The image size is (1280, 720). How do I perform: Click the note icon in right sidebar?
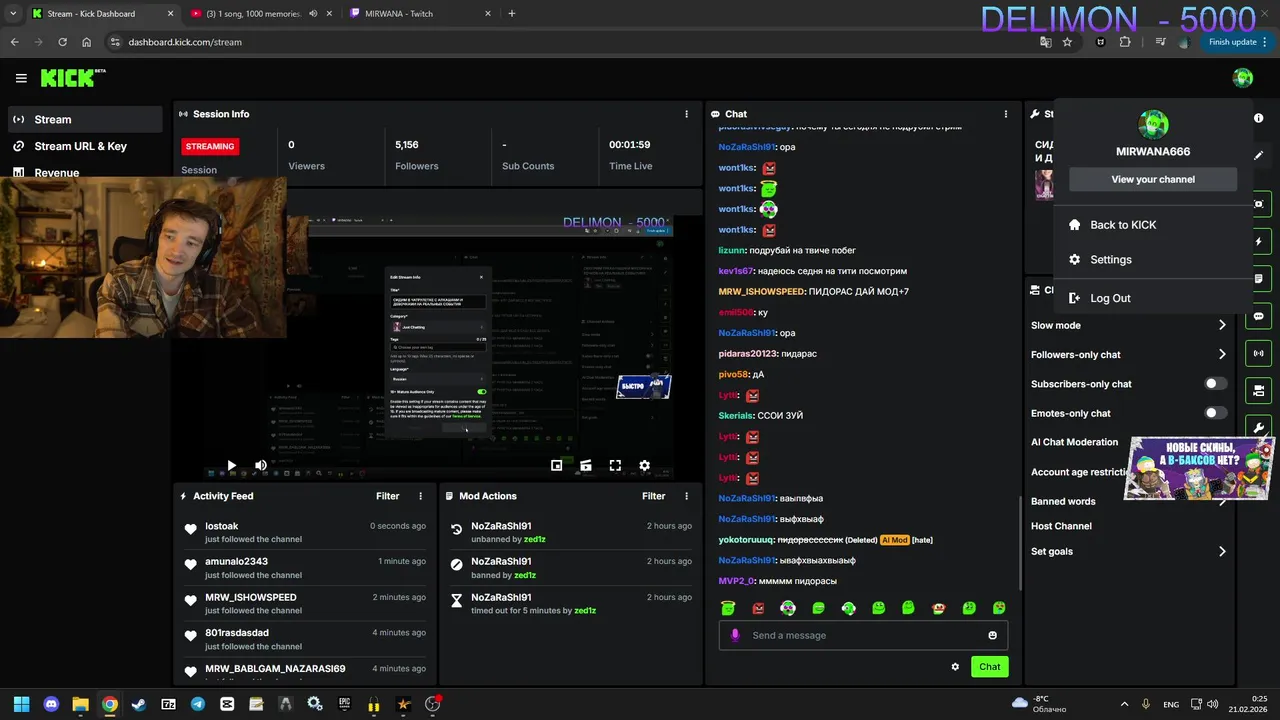1258,279
